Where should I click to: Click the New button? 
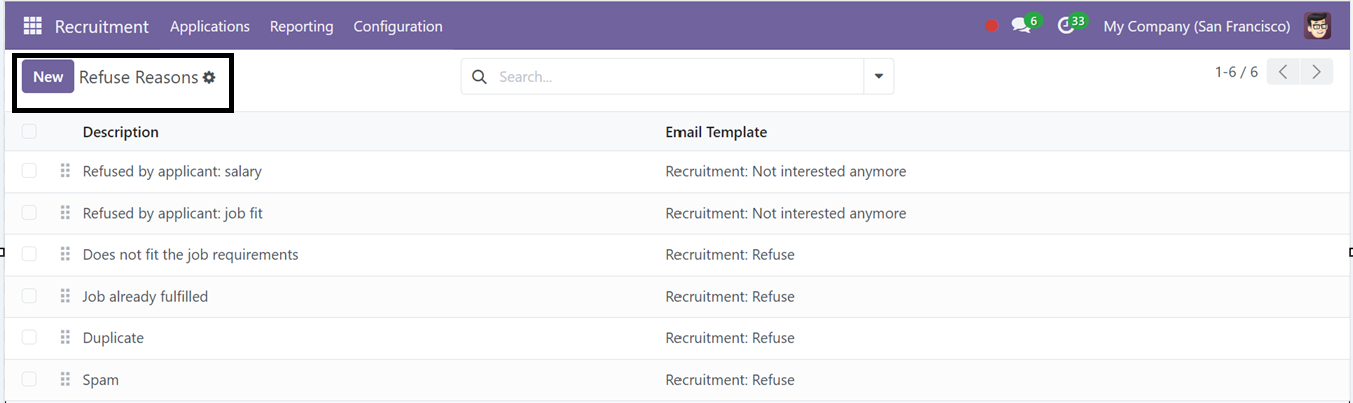coord(48,77)
